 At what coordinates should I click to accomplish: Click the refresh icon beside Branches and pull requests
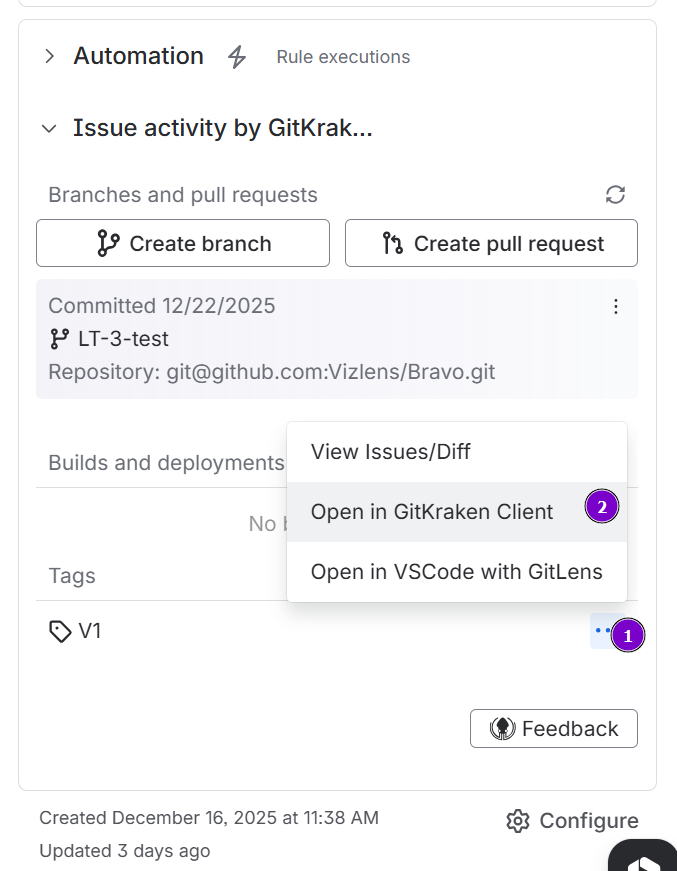pos(615,195)
